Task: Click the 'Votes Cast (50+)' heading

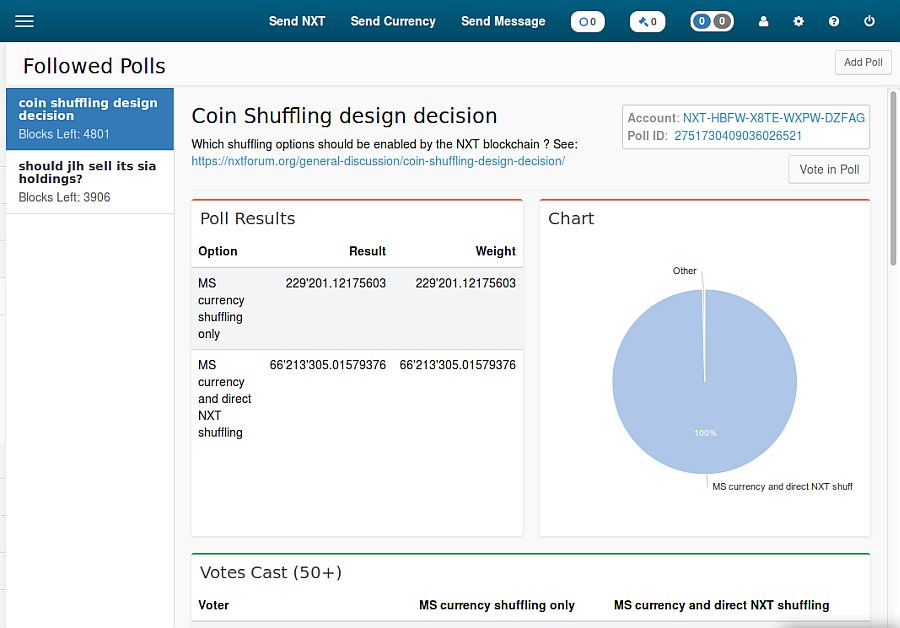Action: [x=271, y=572]
